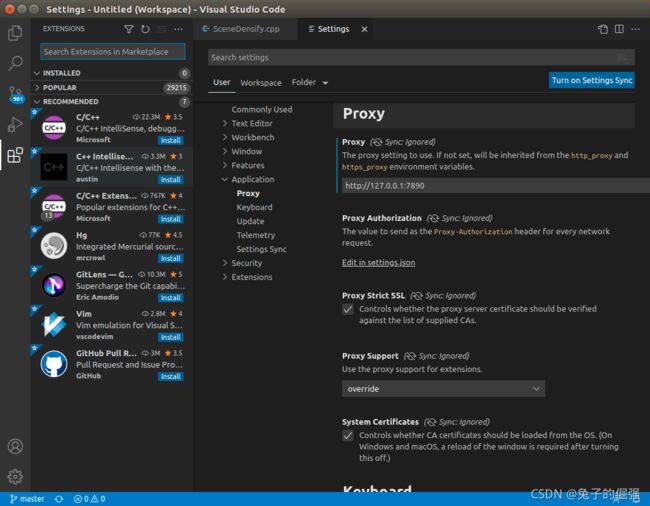Select the Hg Mercurial extension icon
Viewport: 650px width, 506px height.
tap(54, 246)
